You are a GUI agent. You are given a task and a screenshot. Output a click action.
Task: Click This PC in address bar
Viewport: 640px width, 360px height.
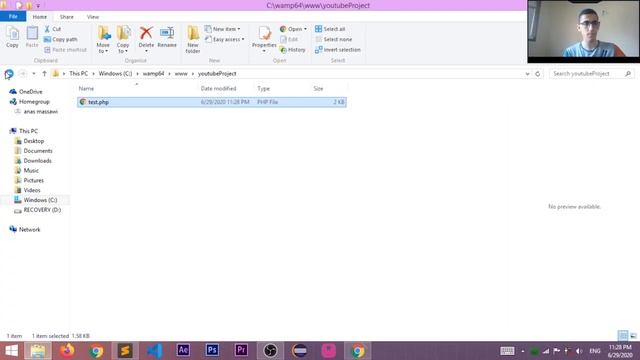pyautogui.click(x=78, y=74)
